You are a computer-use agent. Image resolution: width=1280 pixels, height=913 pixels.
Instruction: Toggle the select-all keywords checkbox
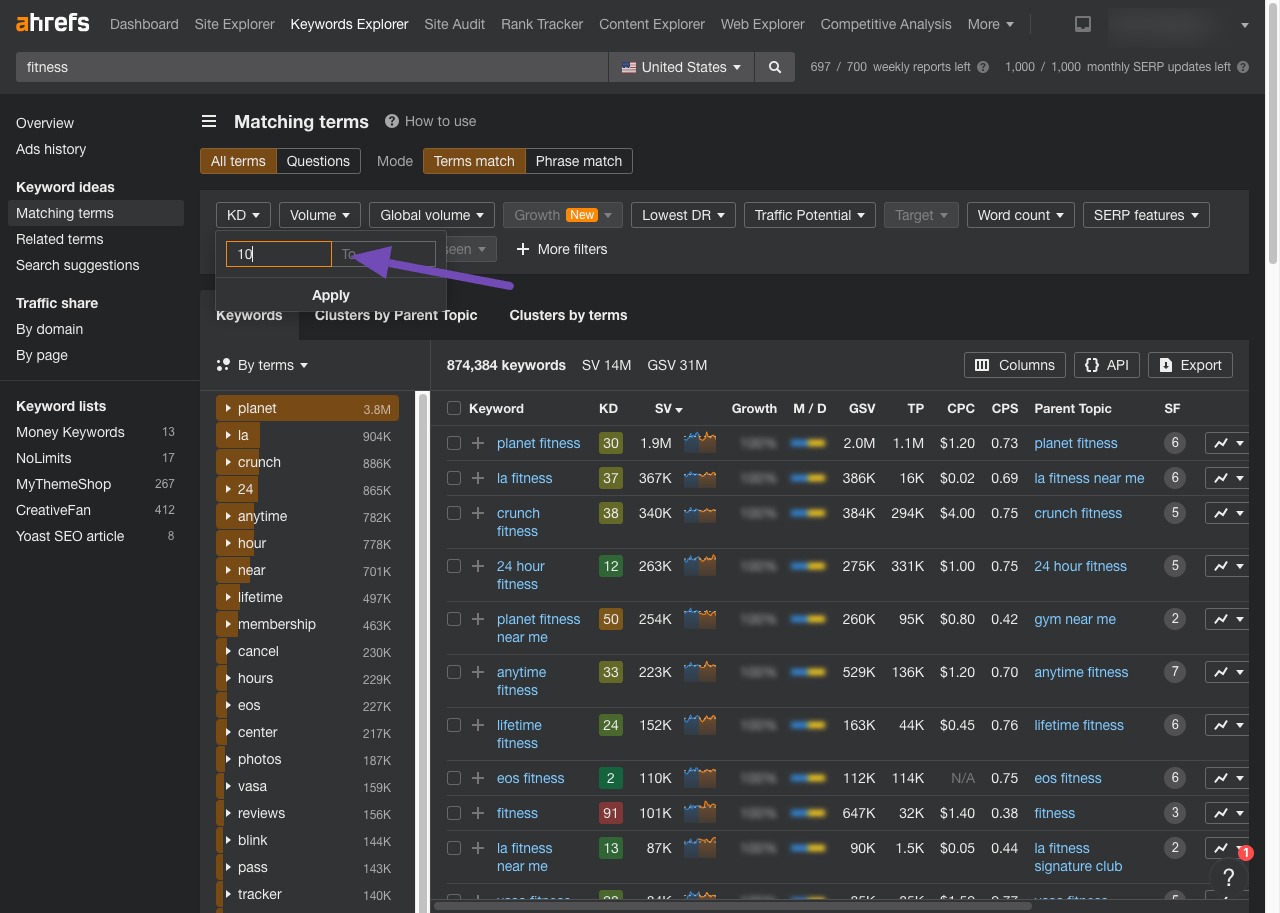454,408
